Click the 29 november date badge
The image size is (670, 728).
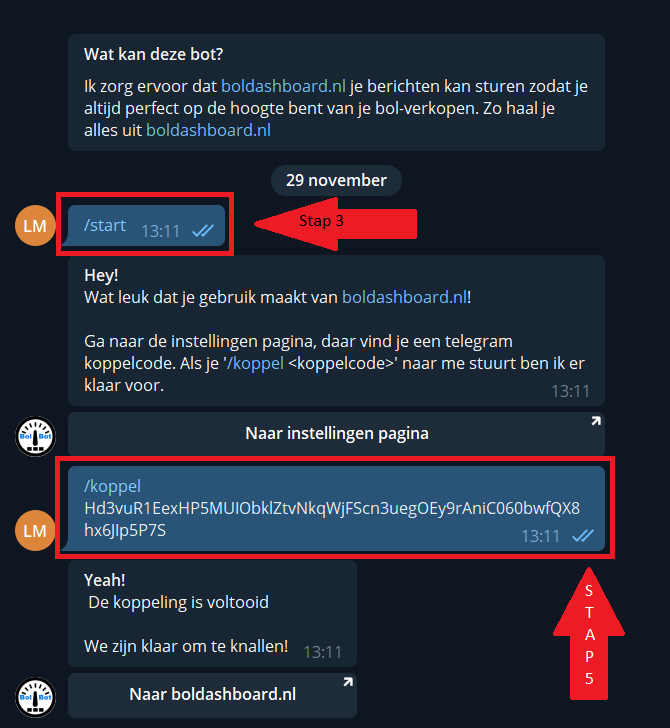[336, 180]
